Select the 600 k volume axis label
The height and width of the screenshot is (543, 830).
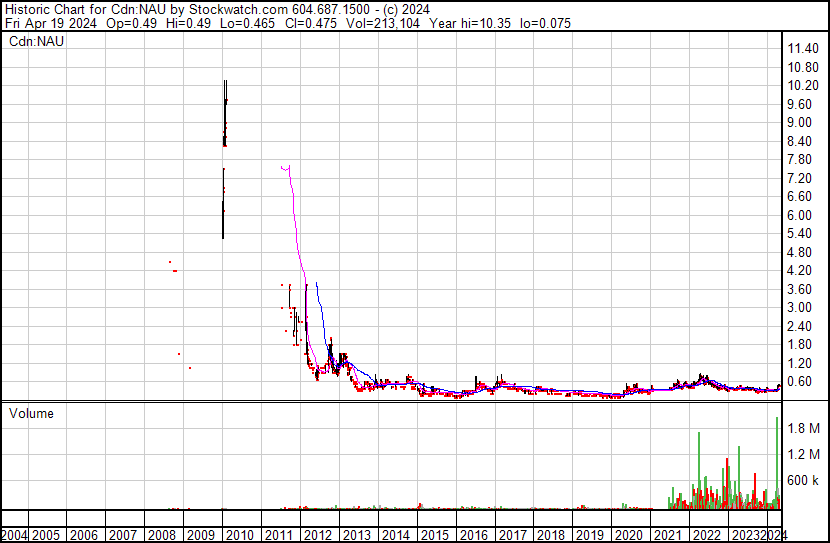pos(805,481)
